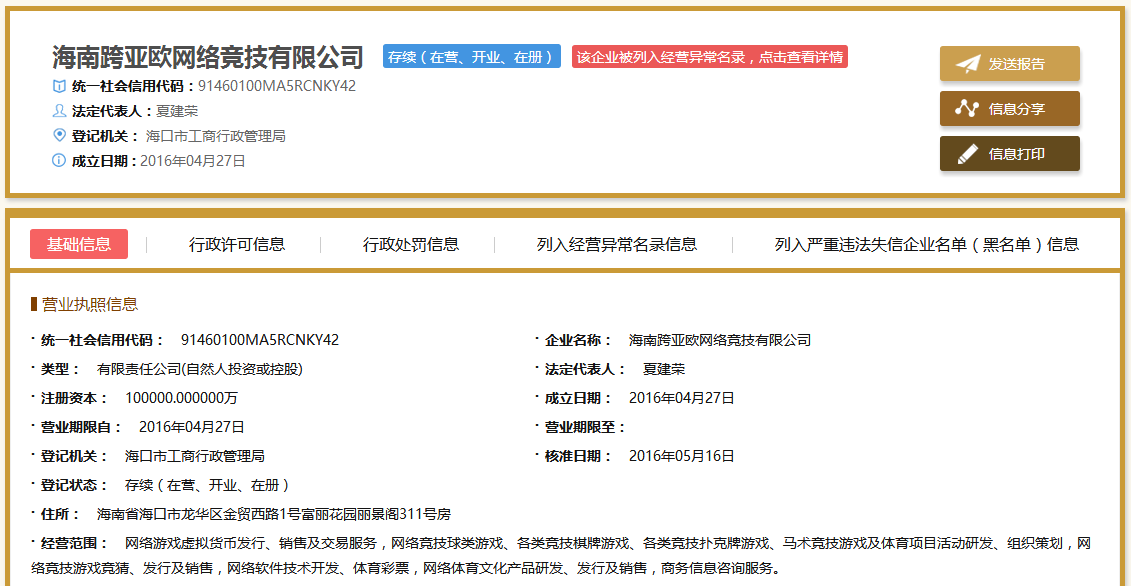Viewport: 1131px width, 586px height.
Task: Click the company title 海南跨亚欧网络竞技有限公司
Action: (208, 56)
